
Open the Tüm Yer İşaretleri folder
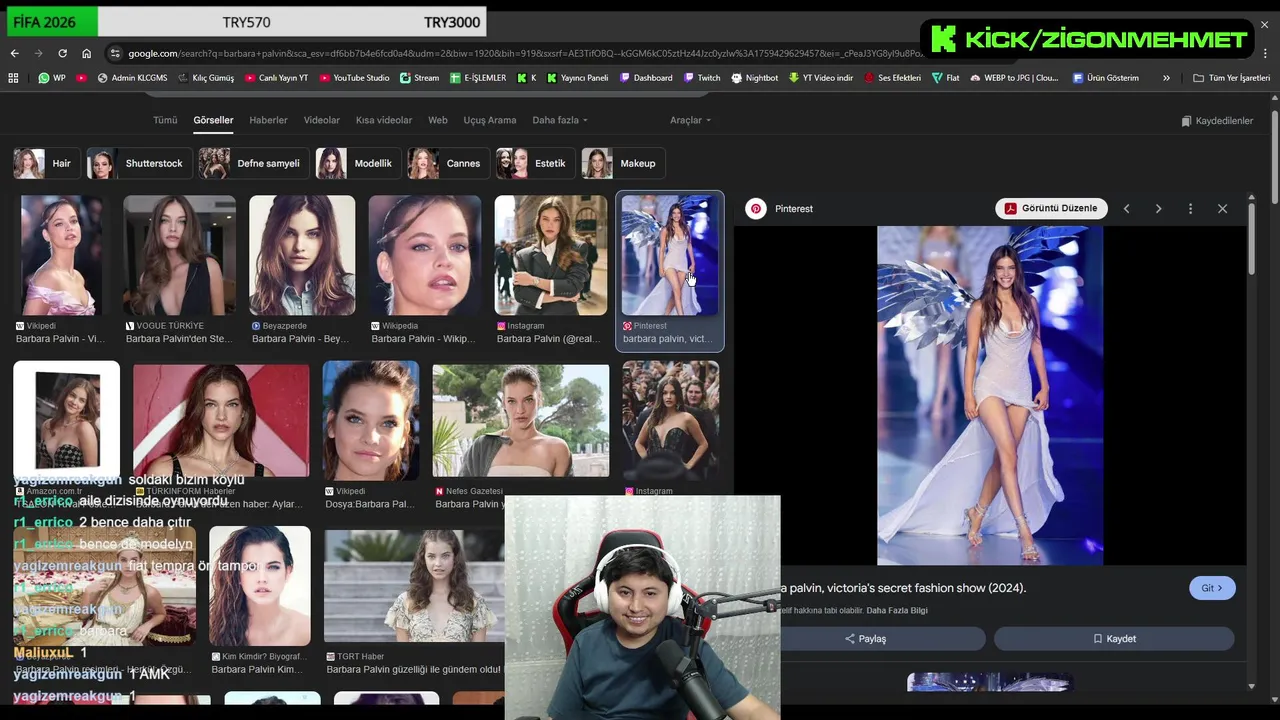(1232, 78)
